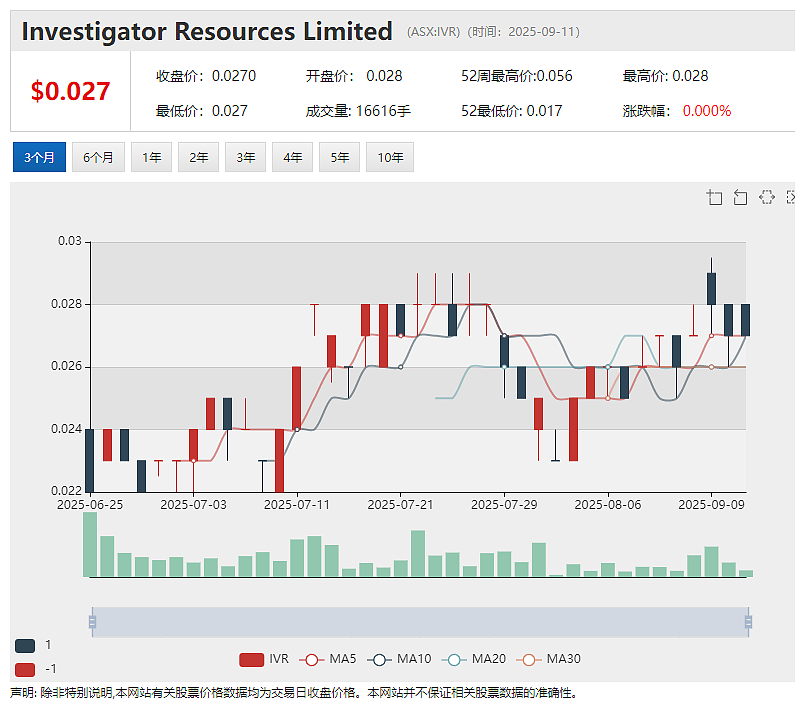Click the Investigator Resources Limited title
The height and width of the screenshot is (715, 804).
[207, 31]
